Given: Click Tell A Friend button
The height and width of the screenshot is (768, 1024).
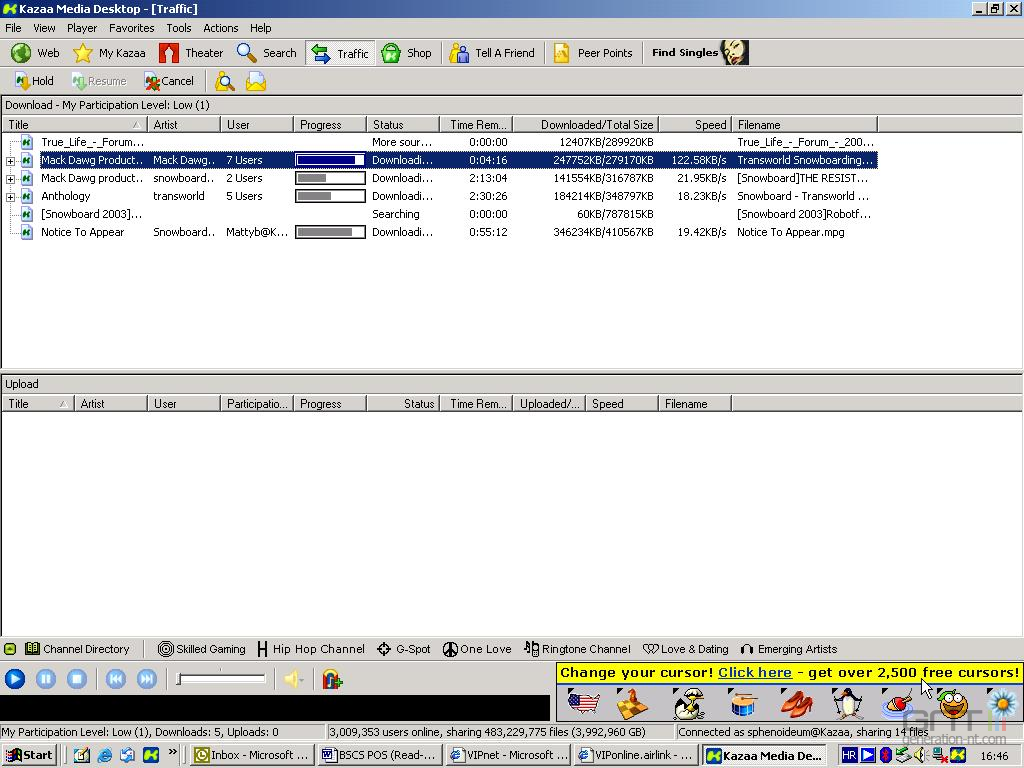Looking at the screenshot, I should click(492, 53).
